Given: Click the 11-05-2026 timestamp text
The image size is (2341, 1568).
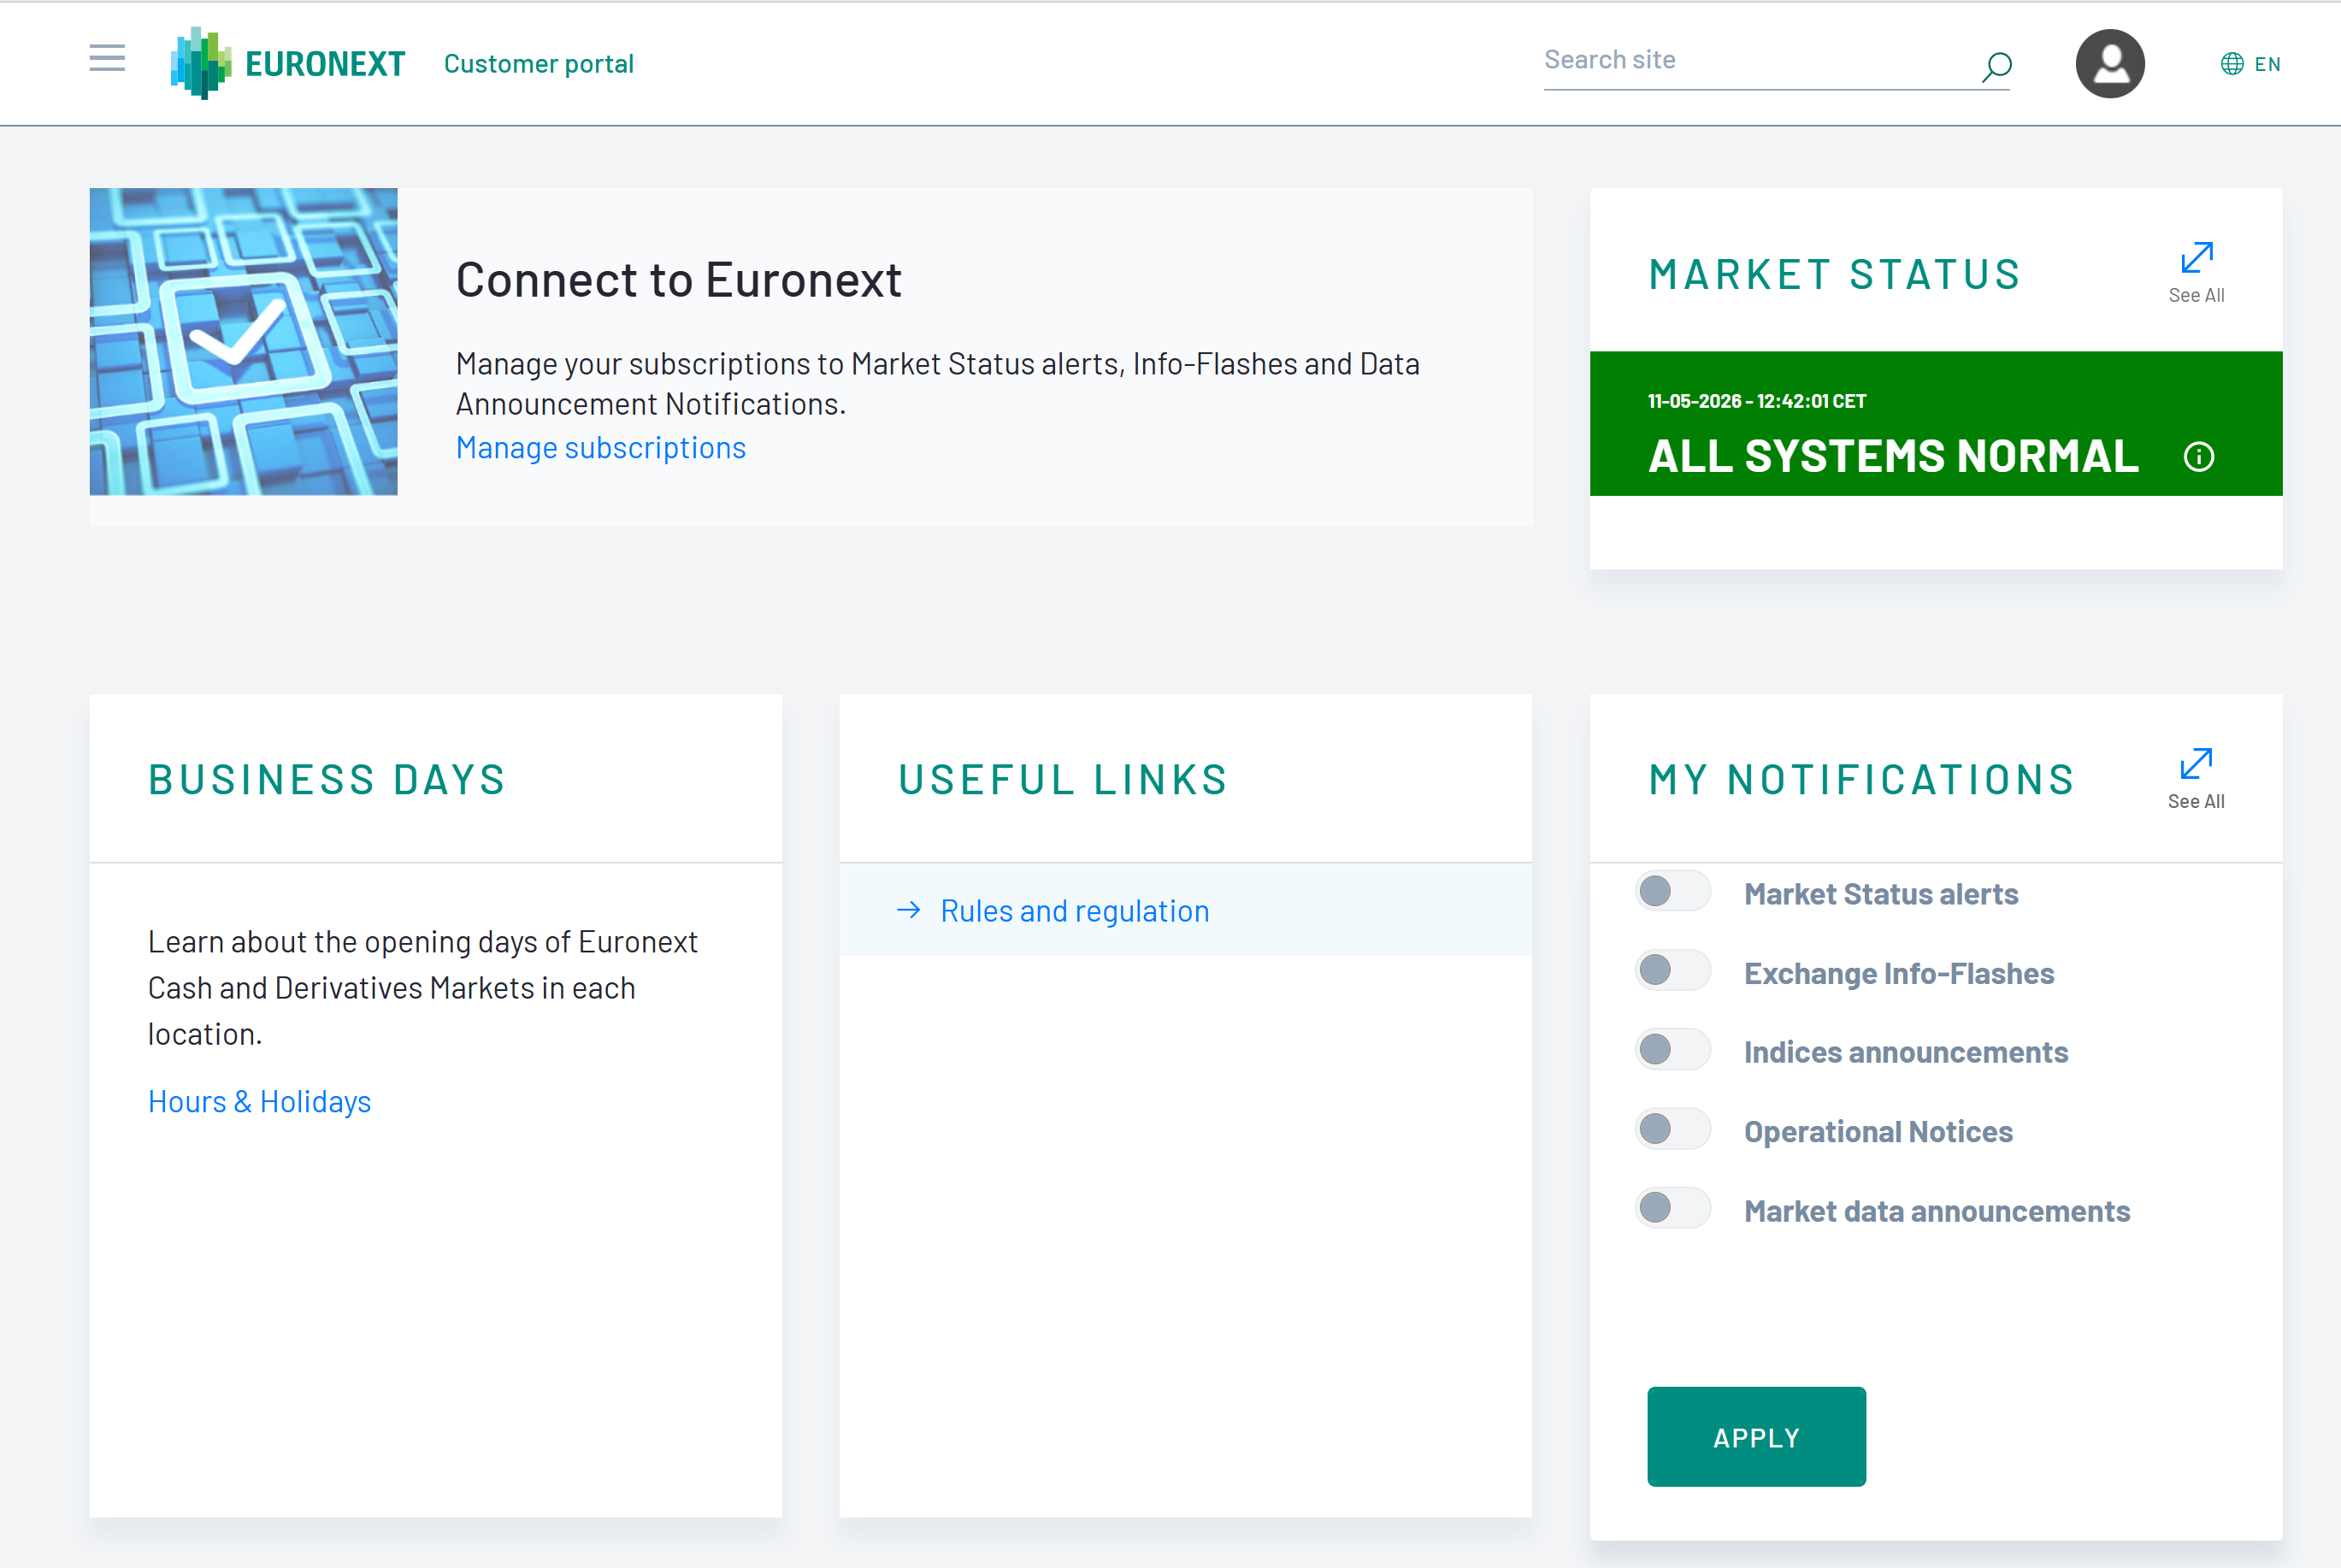Looking at the screenshot, I should pyautogui.click(x=1757, y=401).
